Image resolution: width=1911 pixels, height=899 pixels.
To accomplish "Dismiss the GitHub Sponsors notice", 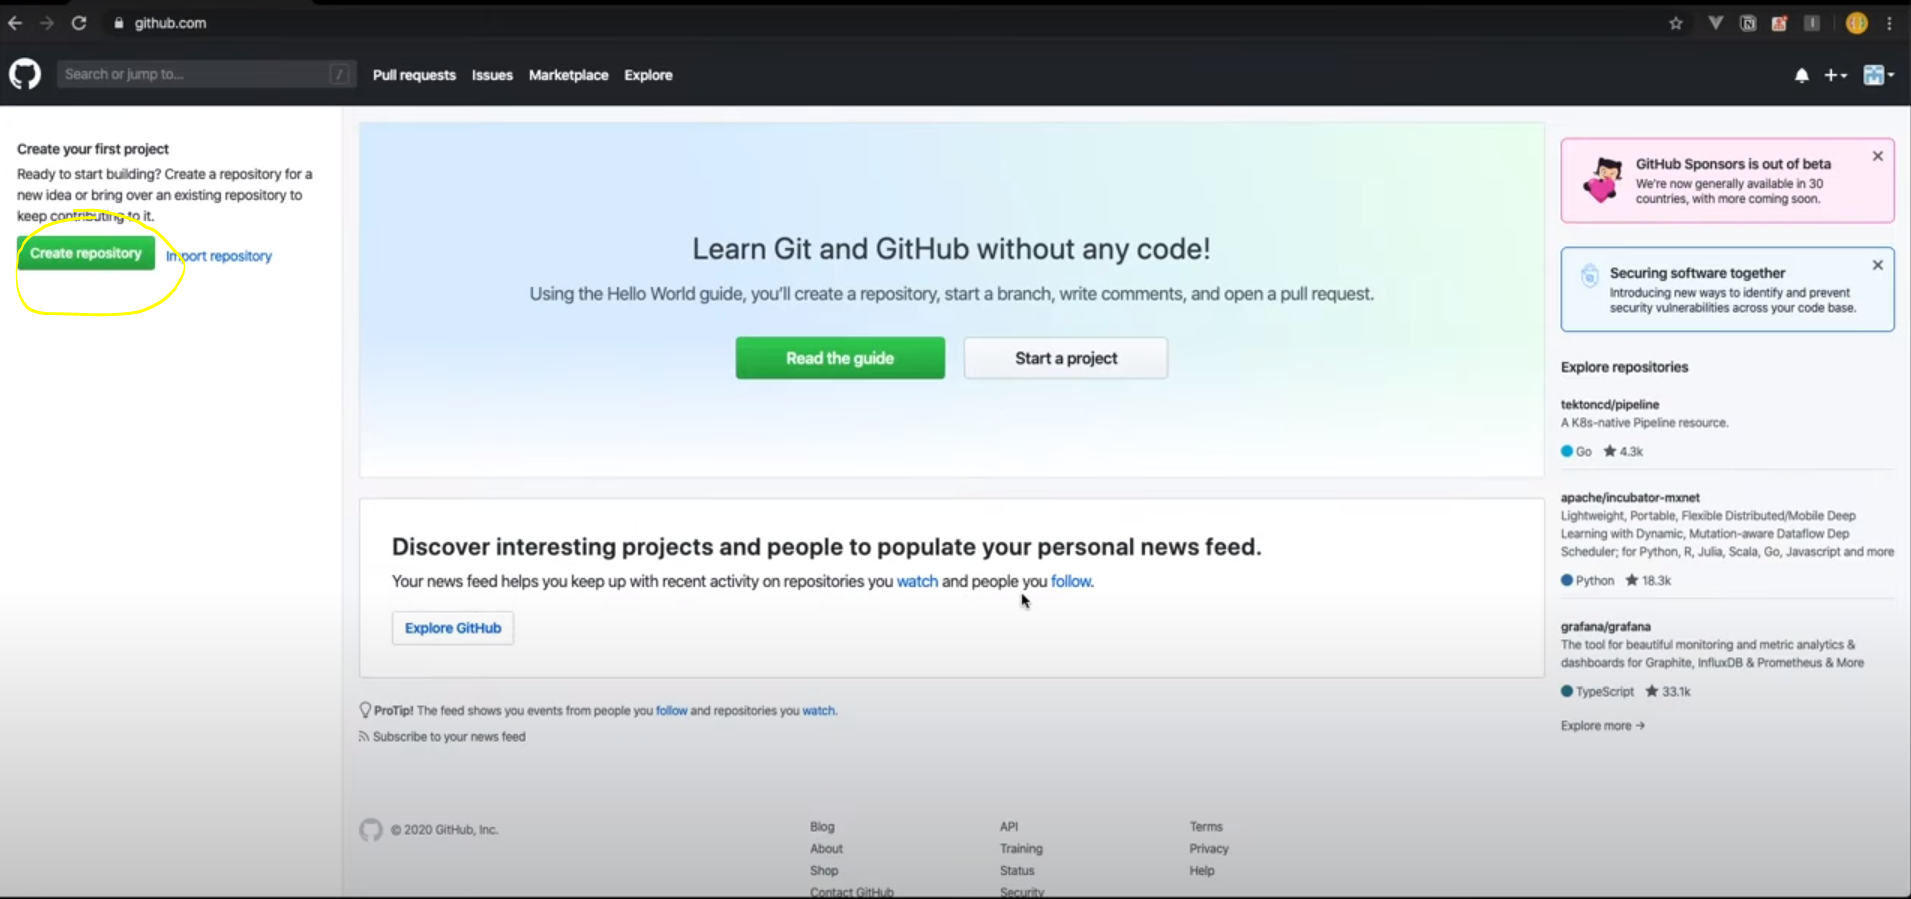I will pos(1877,156).
